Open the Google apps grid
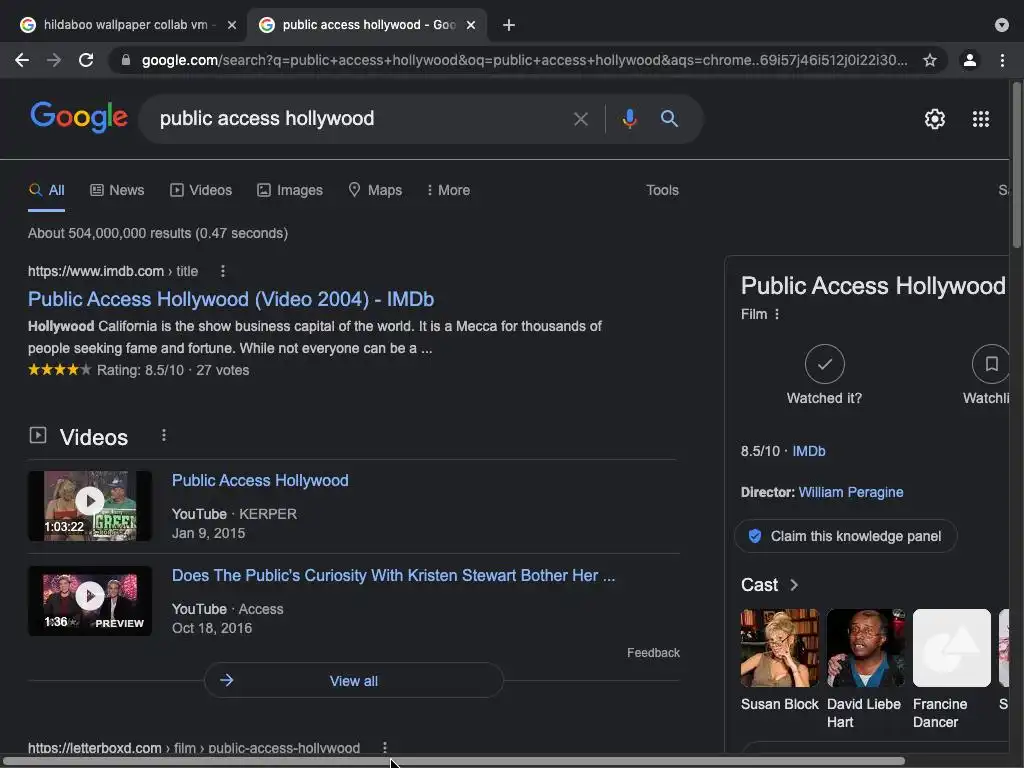 pyautogui.click(x=981, y=119)
